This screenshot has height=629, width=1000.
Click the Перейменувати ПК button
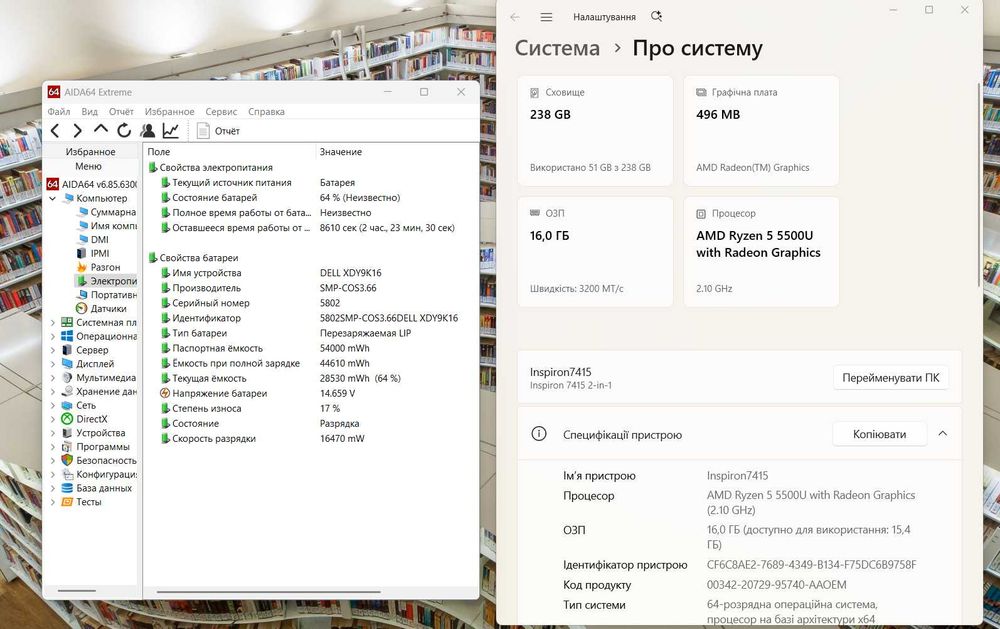tap(890, 378)
